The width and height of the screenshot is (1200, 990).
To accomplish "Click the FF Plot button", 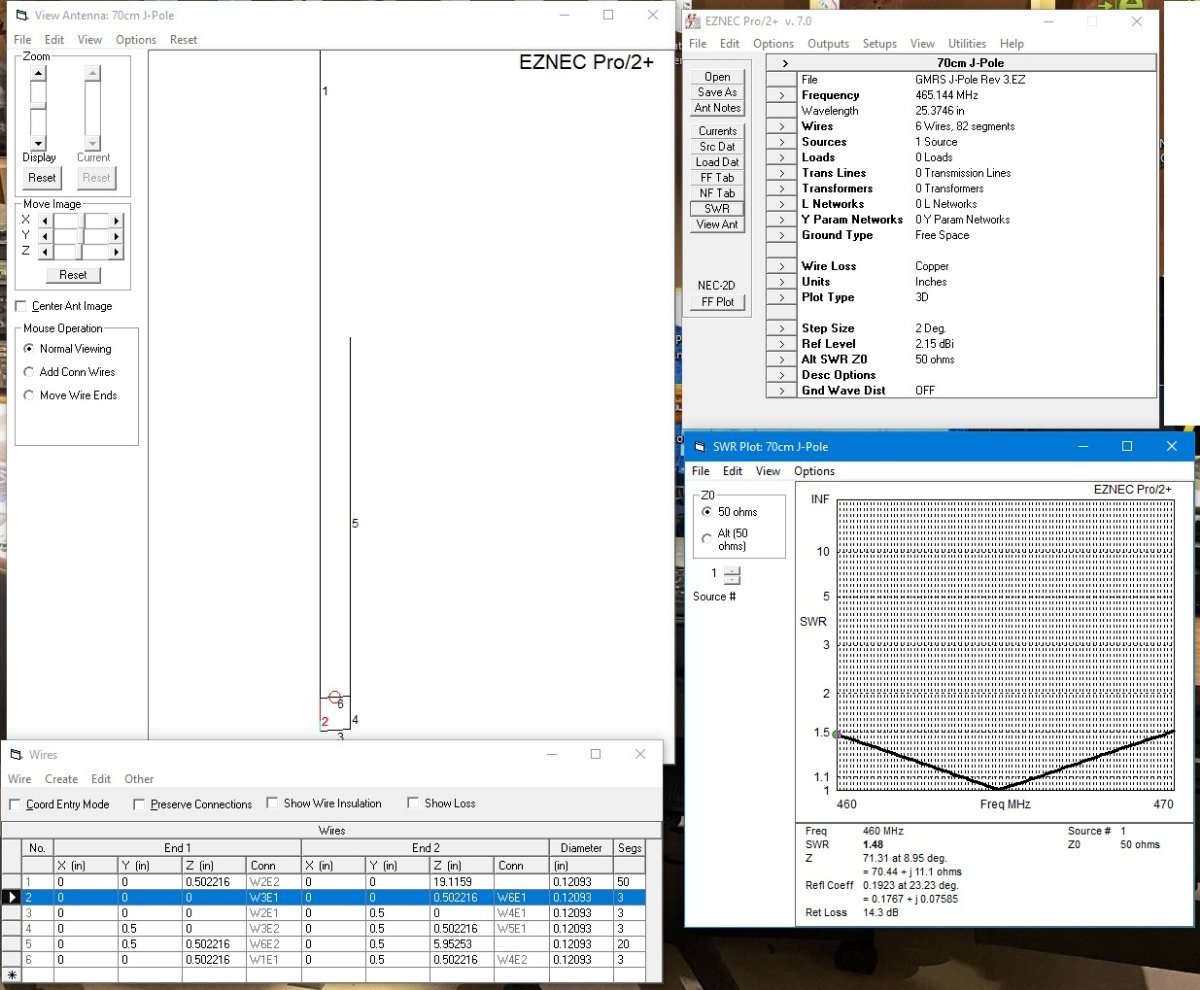I will [x=717, y=302].
